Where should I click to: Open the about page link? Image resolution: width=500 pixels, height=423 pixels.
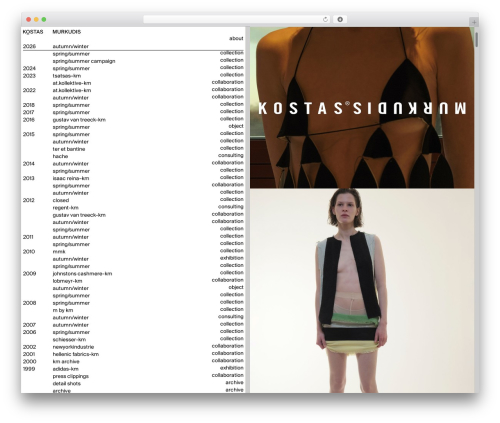pos(236,39)
